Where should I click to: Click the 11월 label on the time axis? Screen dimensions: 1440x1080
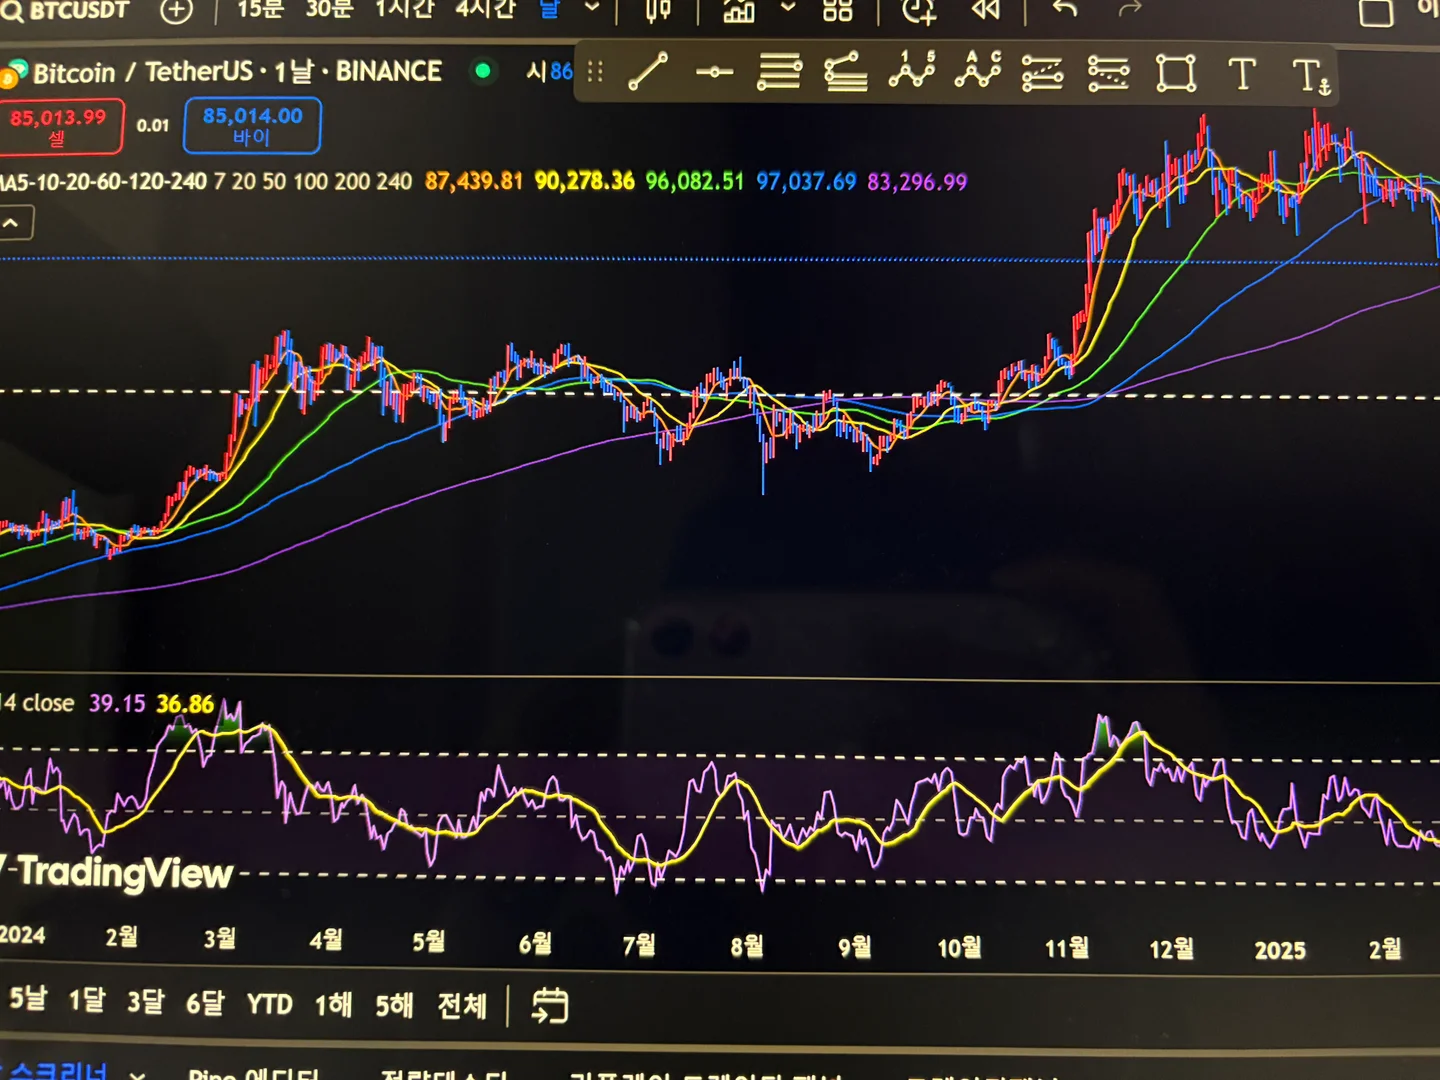pos(1067,947)
